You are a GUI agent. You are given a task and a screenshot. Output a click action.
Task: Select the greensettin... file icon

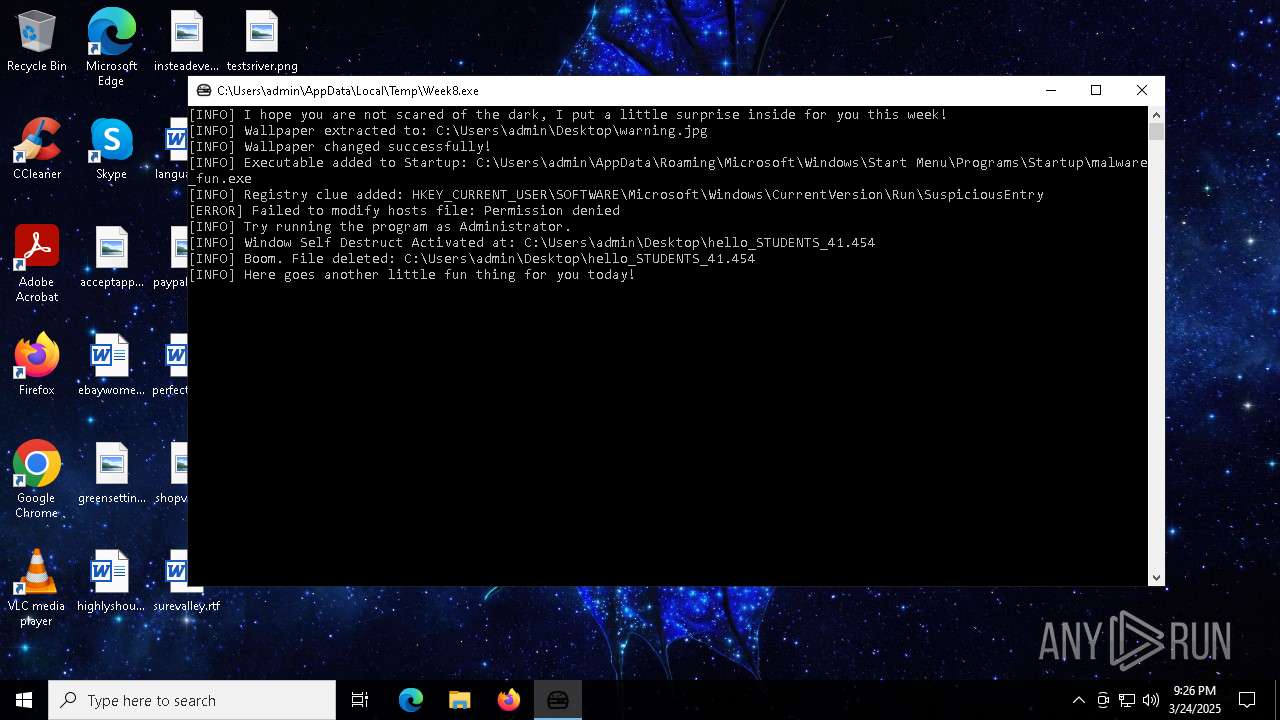click(111, 473)
